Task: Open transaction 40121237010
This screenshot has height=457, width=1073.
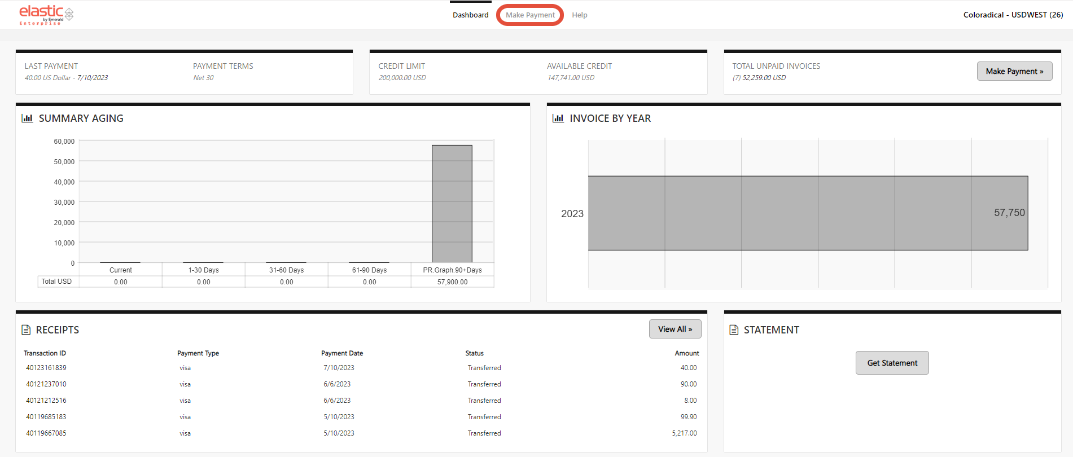Action: [46, 384]
